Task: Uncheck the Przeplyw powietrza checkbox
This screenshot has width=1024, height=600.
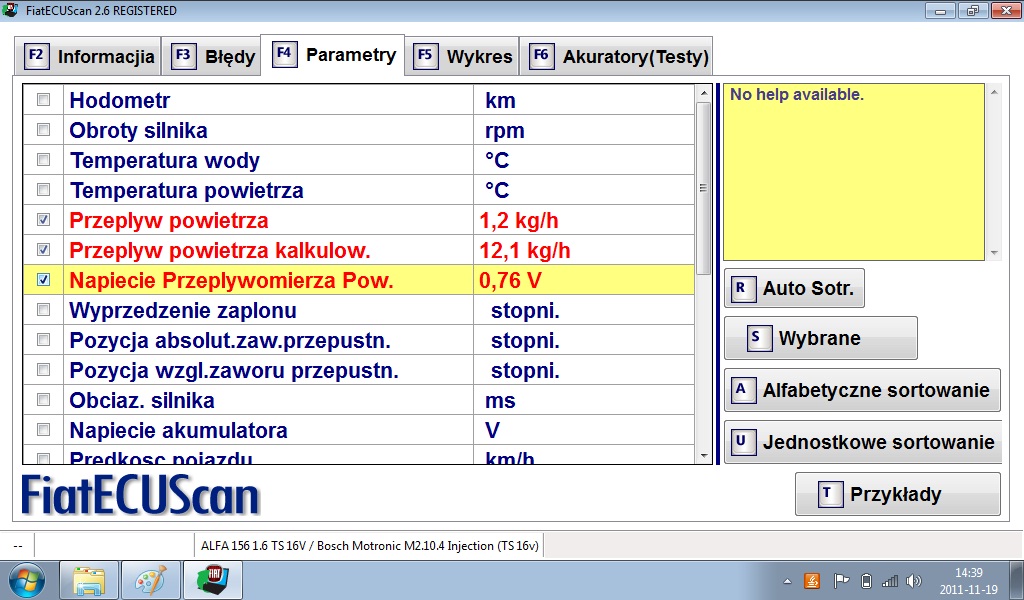Action: [44, 220]
